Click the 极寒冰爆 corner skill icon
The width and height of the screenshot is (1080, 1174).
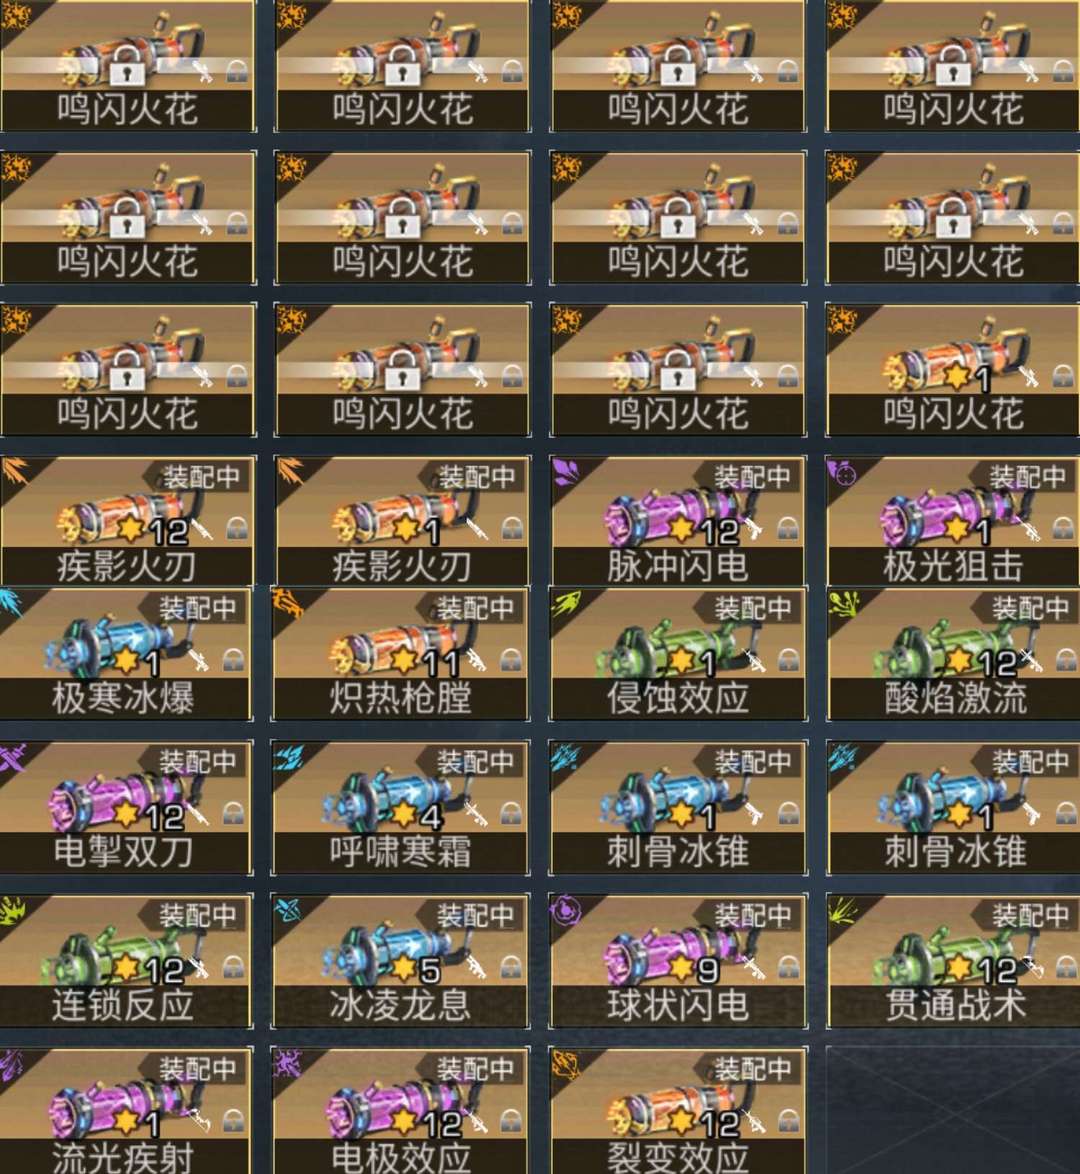[x=10, y=602]
